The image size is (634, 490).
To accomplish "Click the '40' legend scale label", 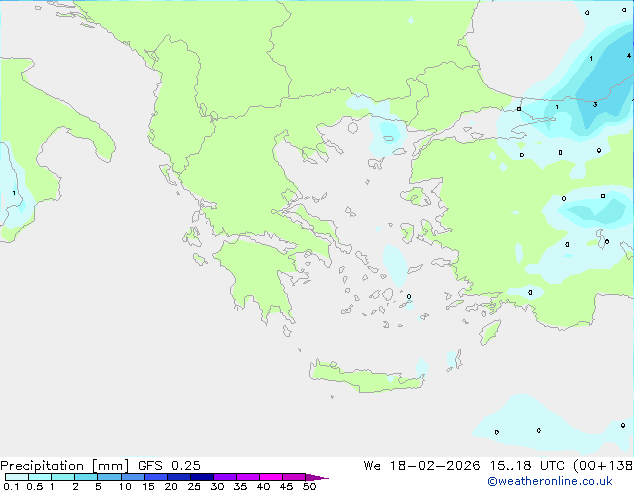I will pos(263,486).
